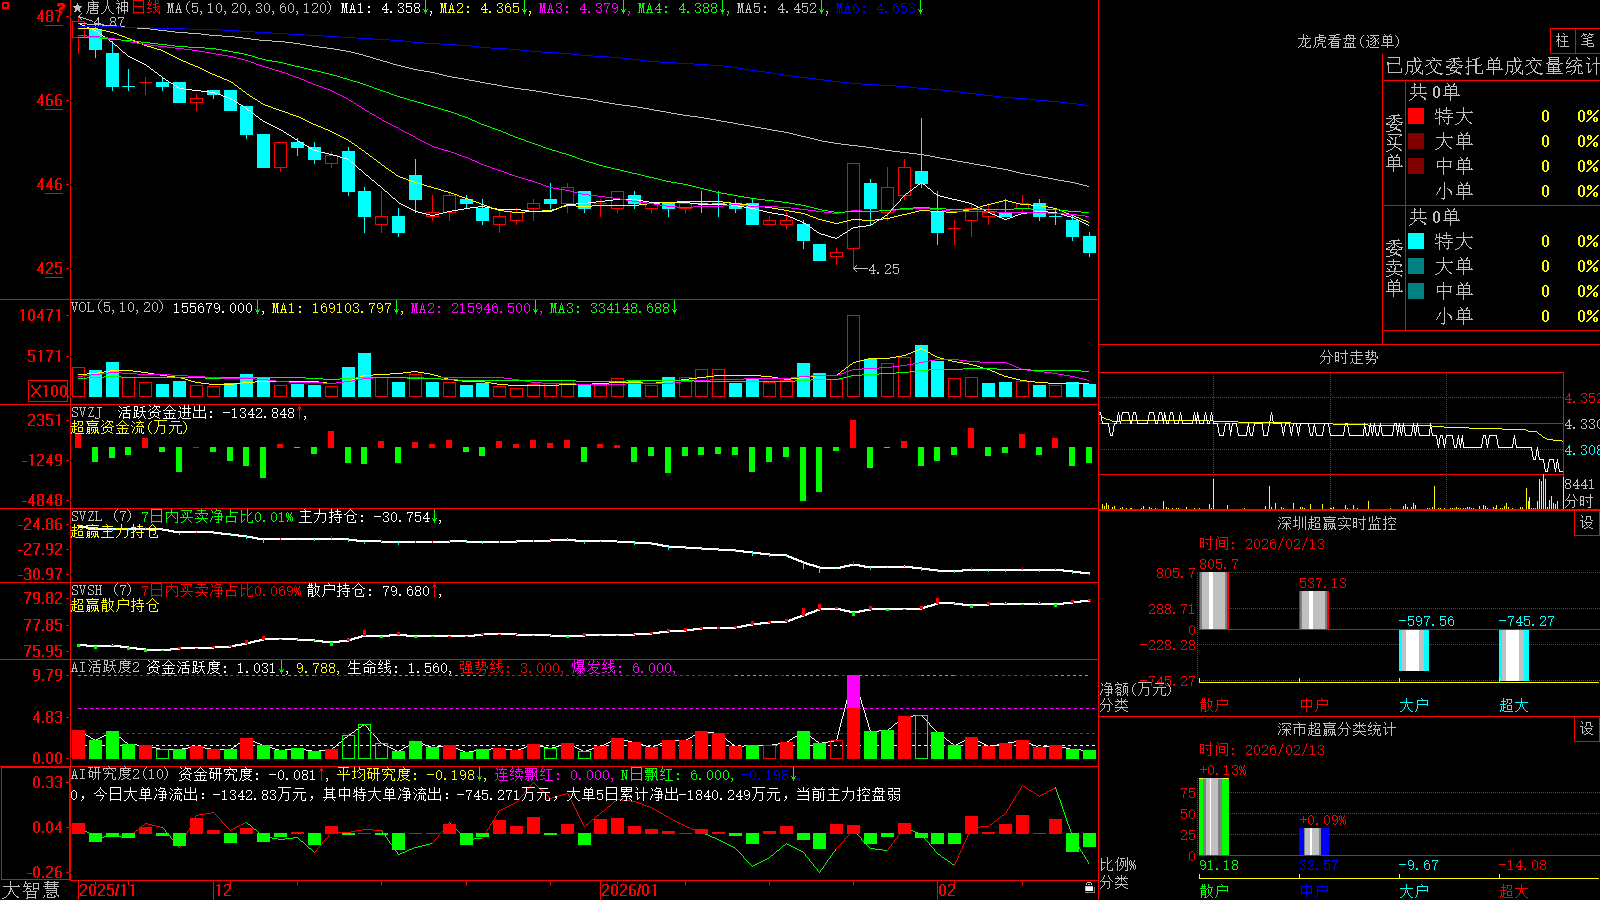The image size is (1600, 900).
Task: Click 超赢主力持仓 yellow label
Action: pos(115,532)
